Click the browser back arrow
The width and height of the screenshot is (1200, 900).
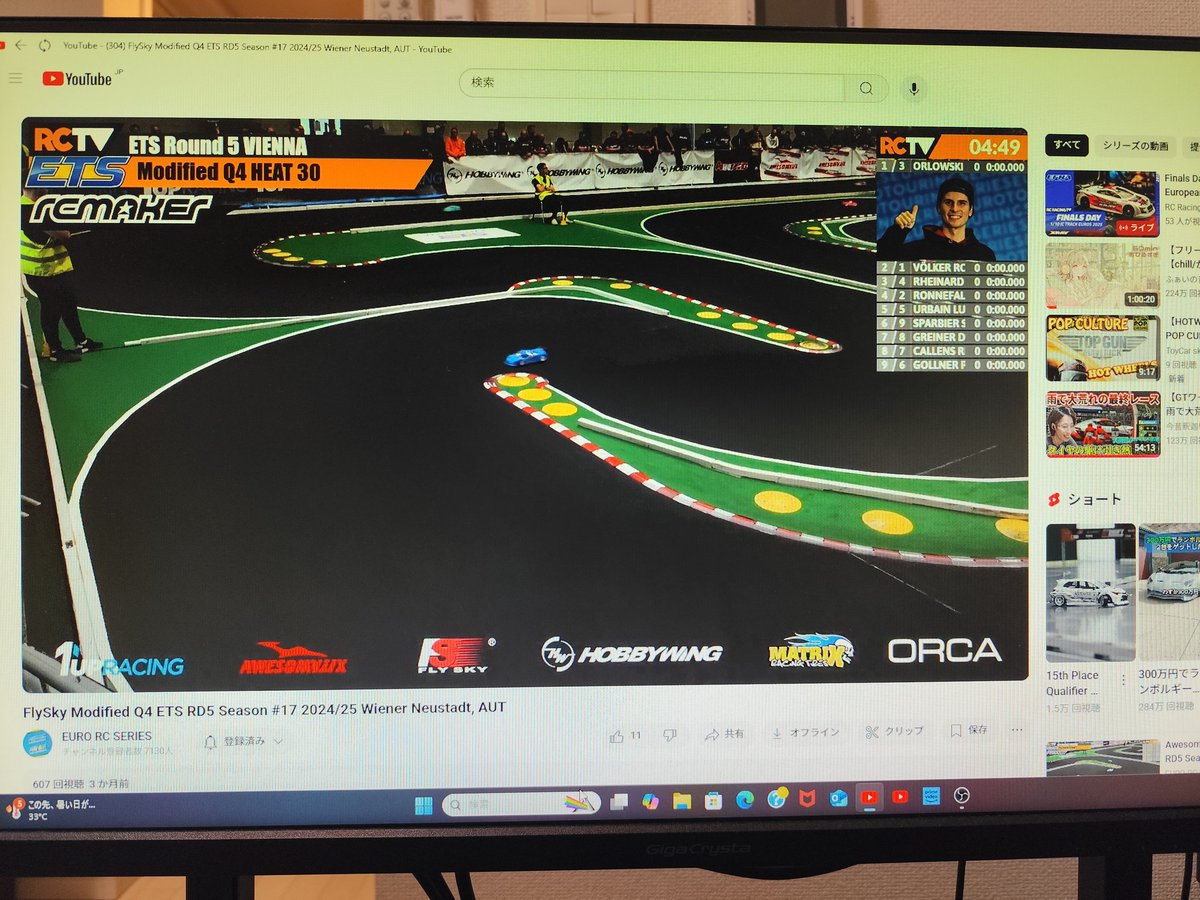[x=21, y=45]
